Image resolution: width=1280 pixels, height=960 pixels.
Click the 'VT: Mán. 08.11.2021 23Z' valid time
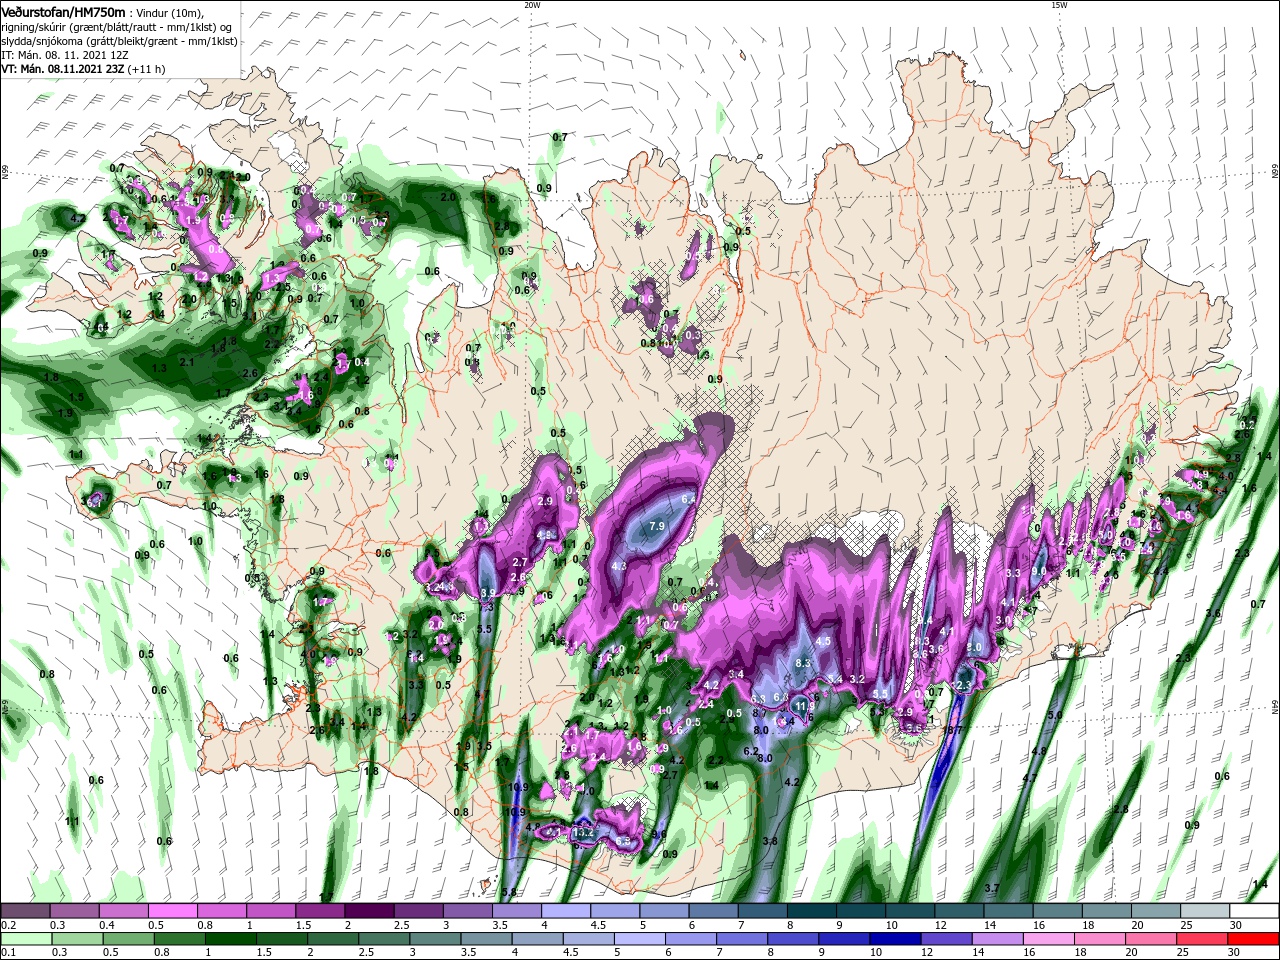pos(61,69)
